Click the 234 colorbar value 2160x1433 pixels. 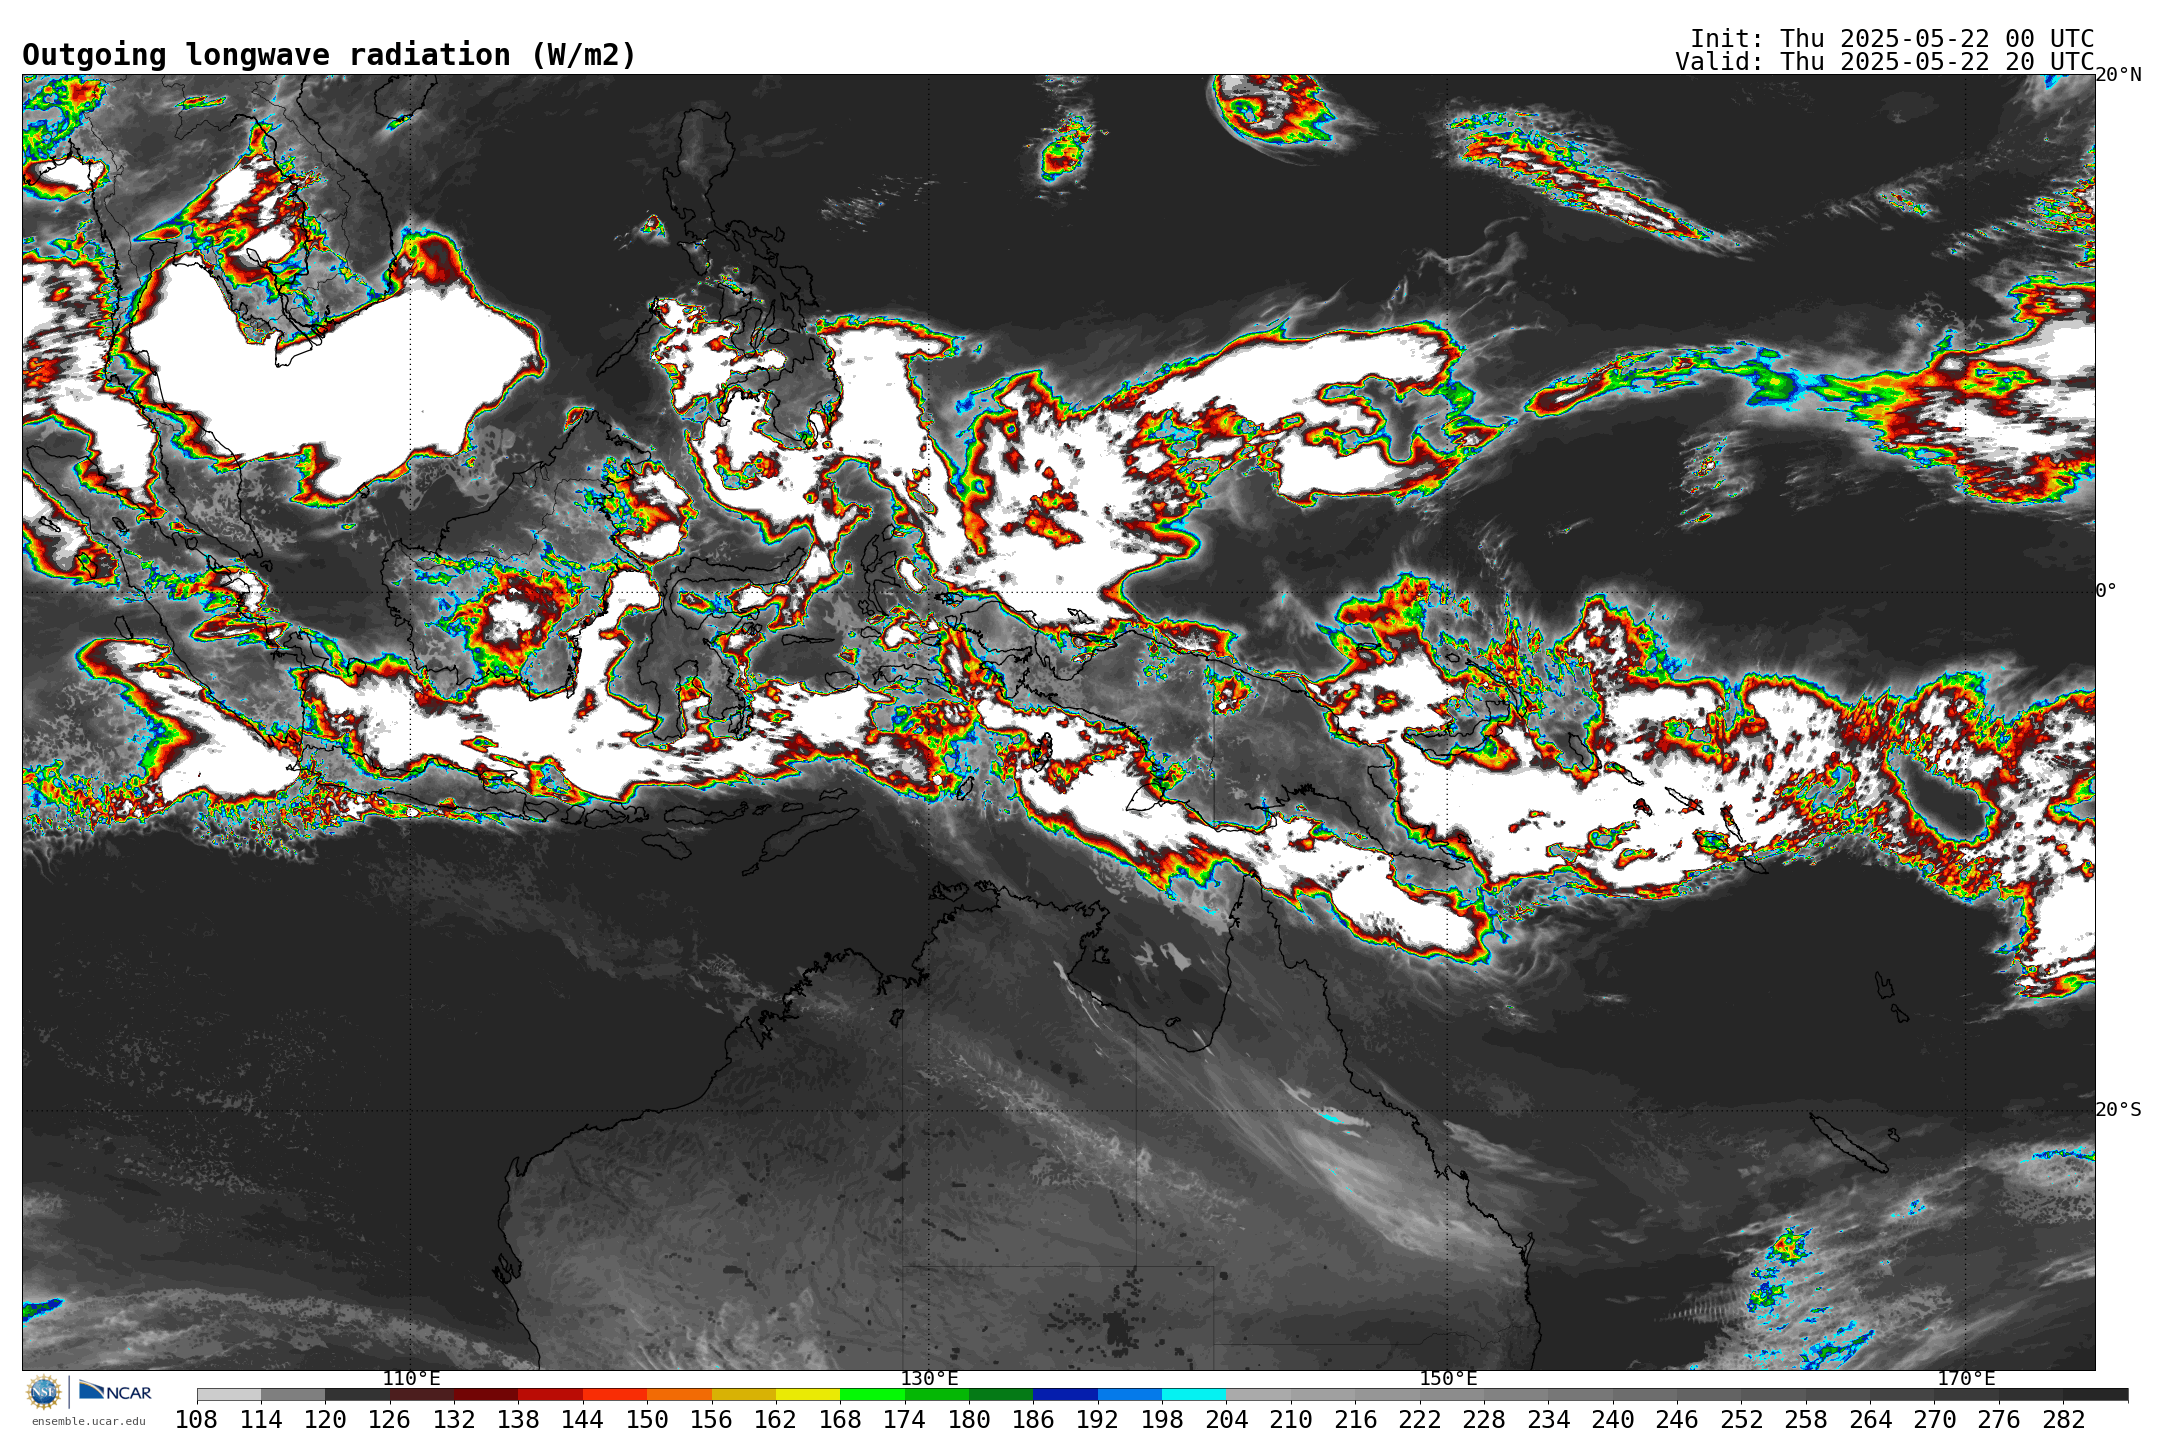(x=1548, y=1420)
